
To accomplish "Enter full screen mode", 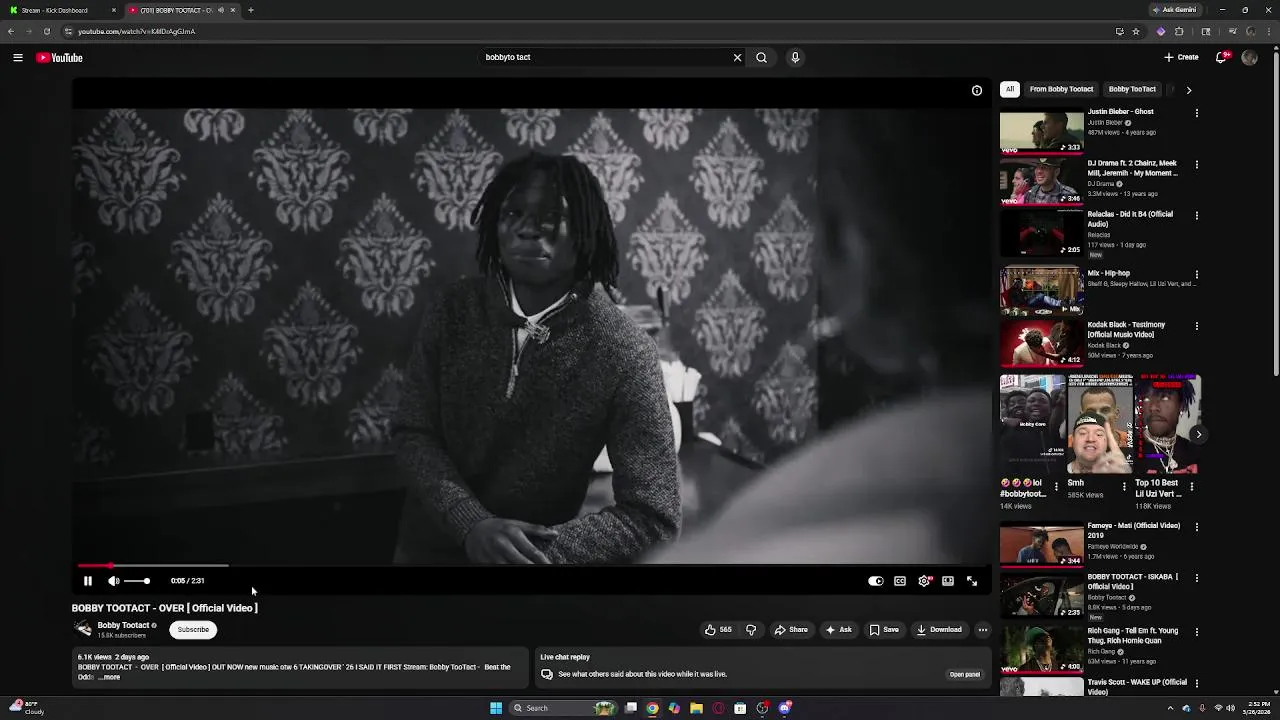I will tap(972, 581).
